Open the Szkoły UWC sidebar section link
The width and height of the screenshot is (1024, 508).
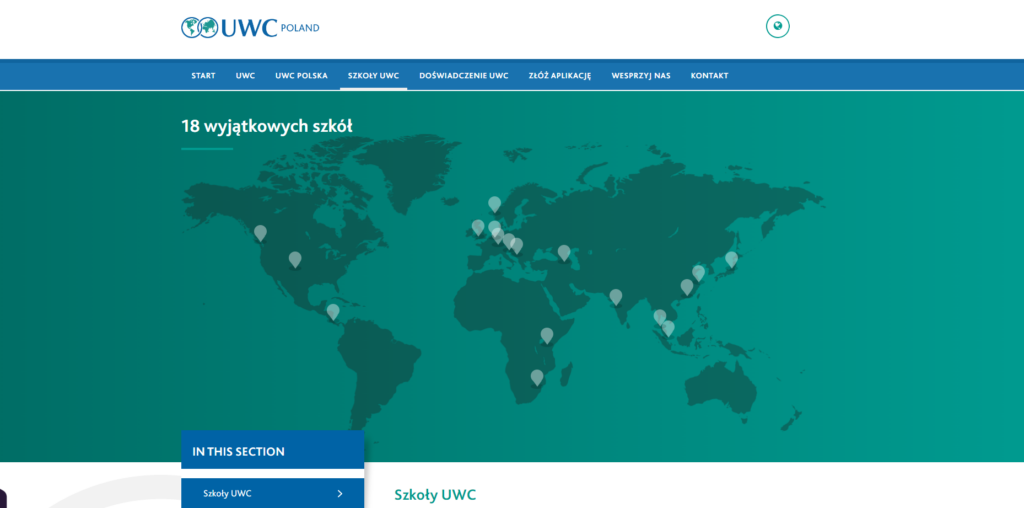tap(272, 493)
